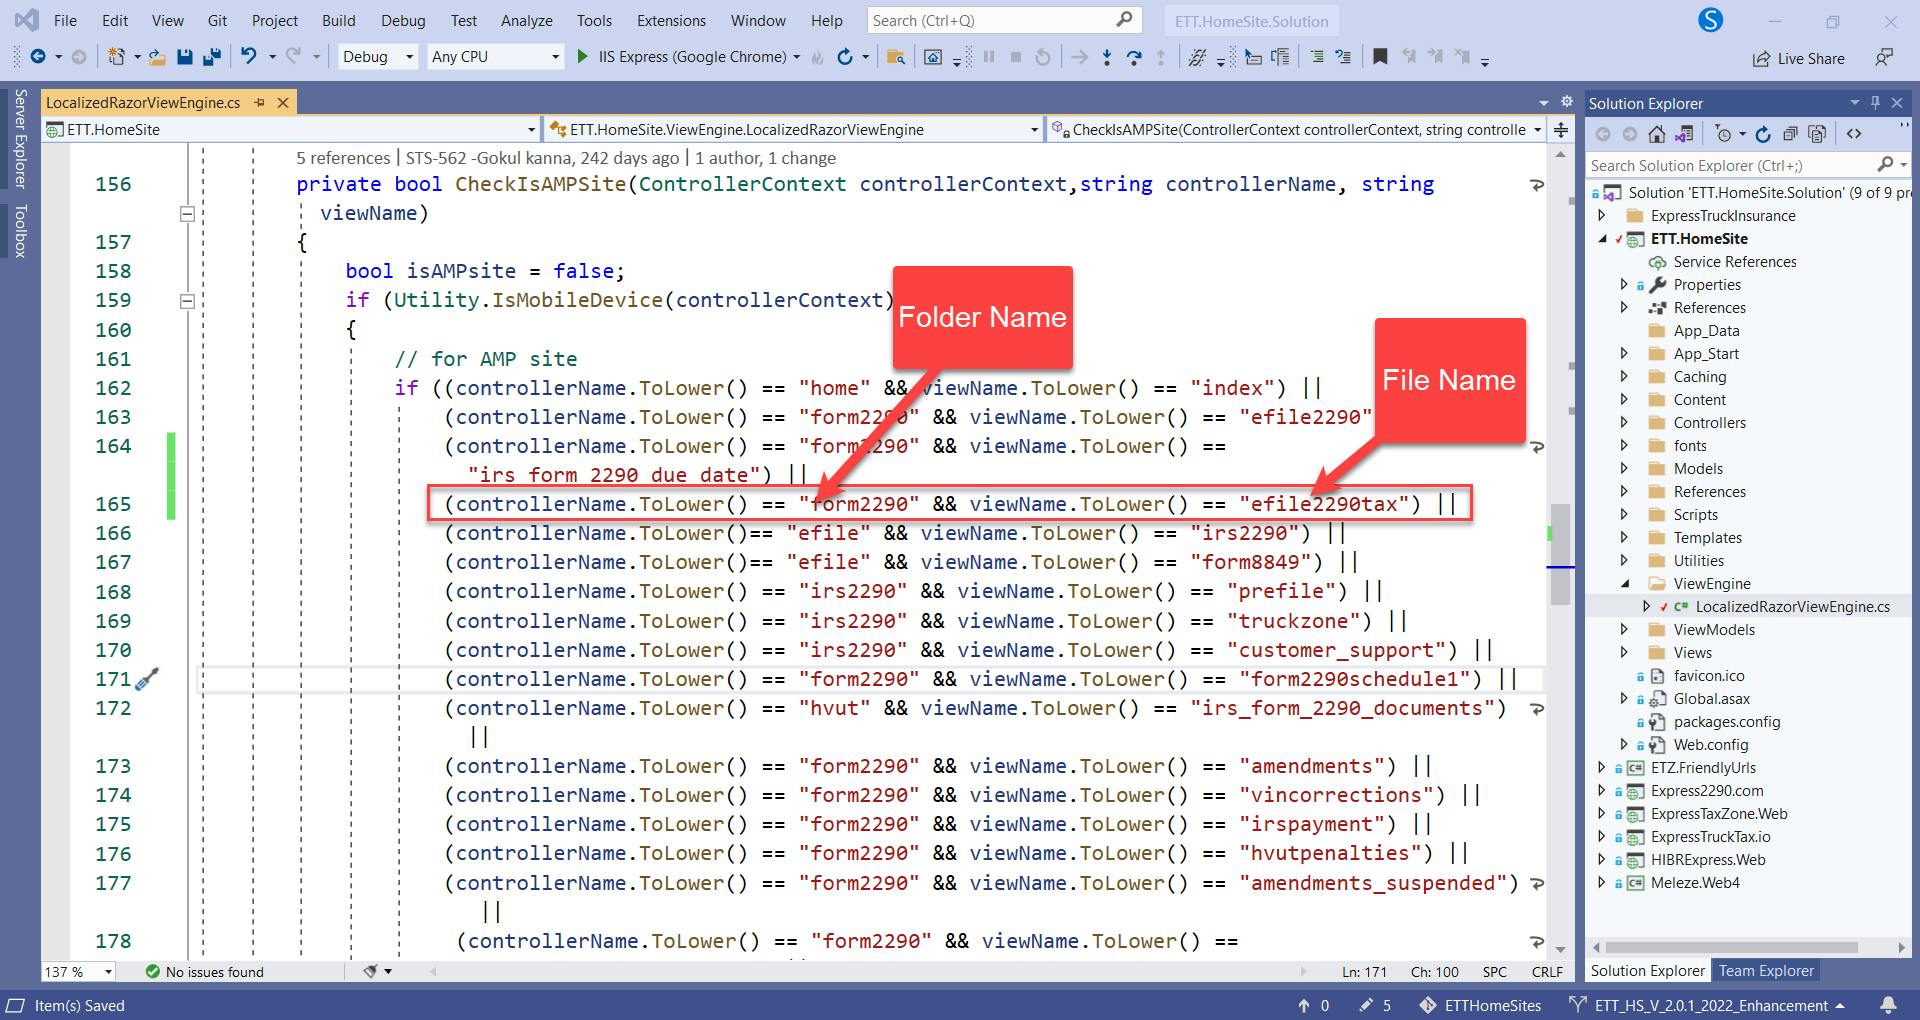Click the Restart/refresh browser icon in the toolbar
The image size is (1920, 1020).
(x=845, y=57)
